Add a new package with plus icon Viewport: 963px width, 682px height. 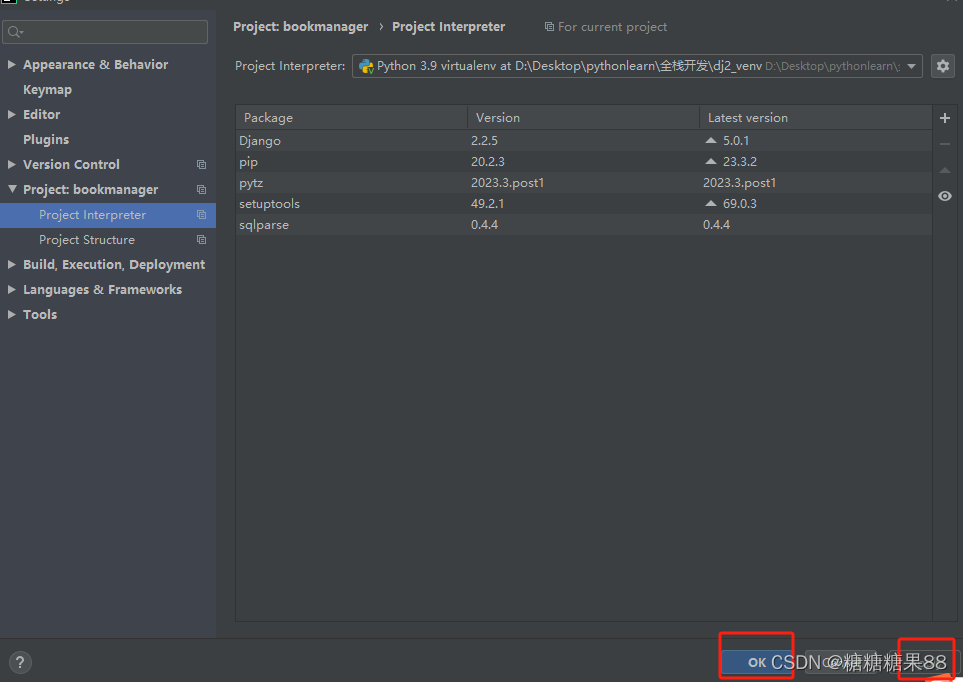point(945,118)
